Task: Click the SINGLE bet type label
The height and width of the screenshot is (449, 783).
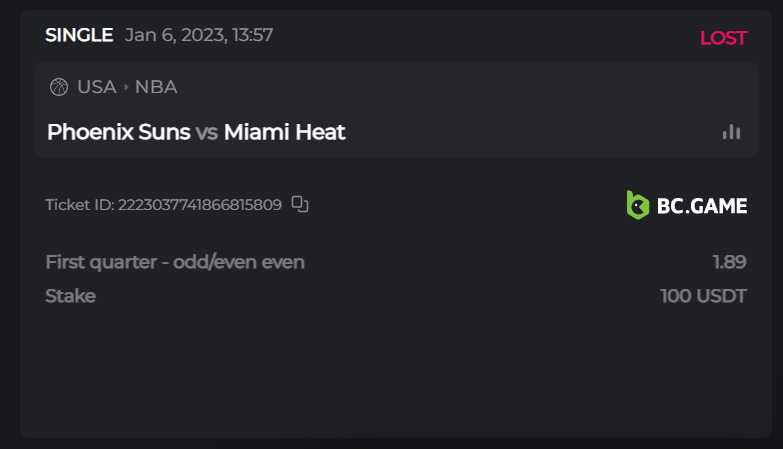Action: pyautogui.click(x=79, y=35)
